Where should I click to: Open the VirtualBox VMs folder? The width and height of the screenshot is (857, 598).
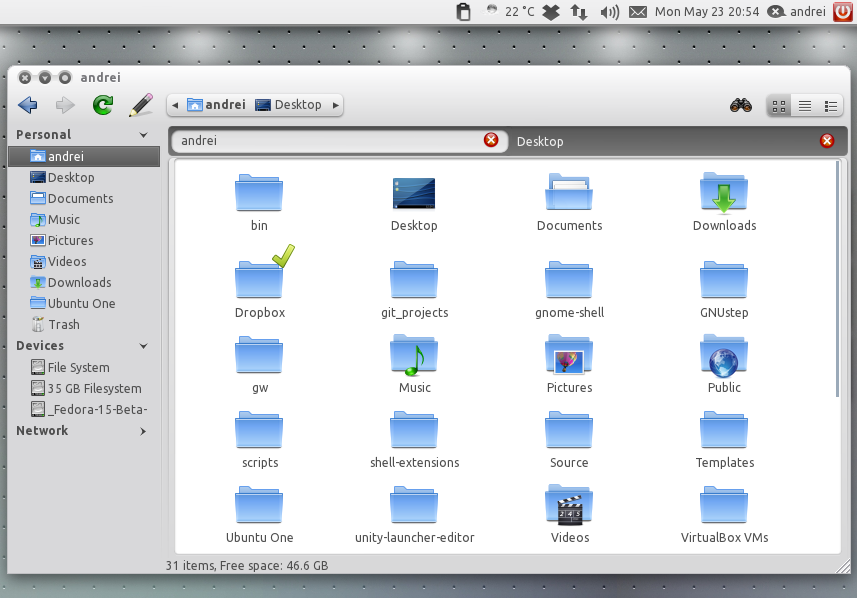(x=724, y=505)
